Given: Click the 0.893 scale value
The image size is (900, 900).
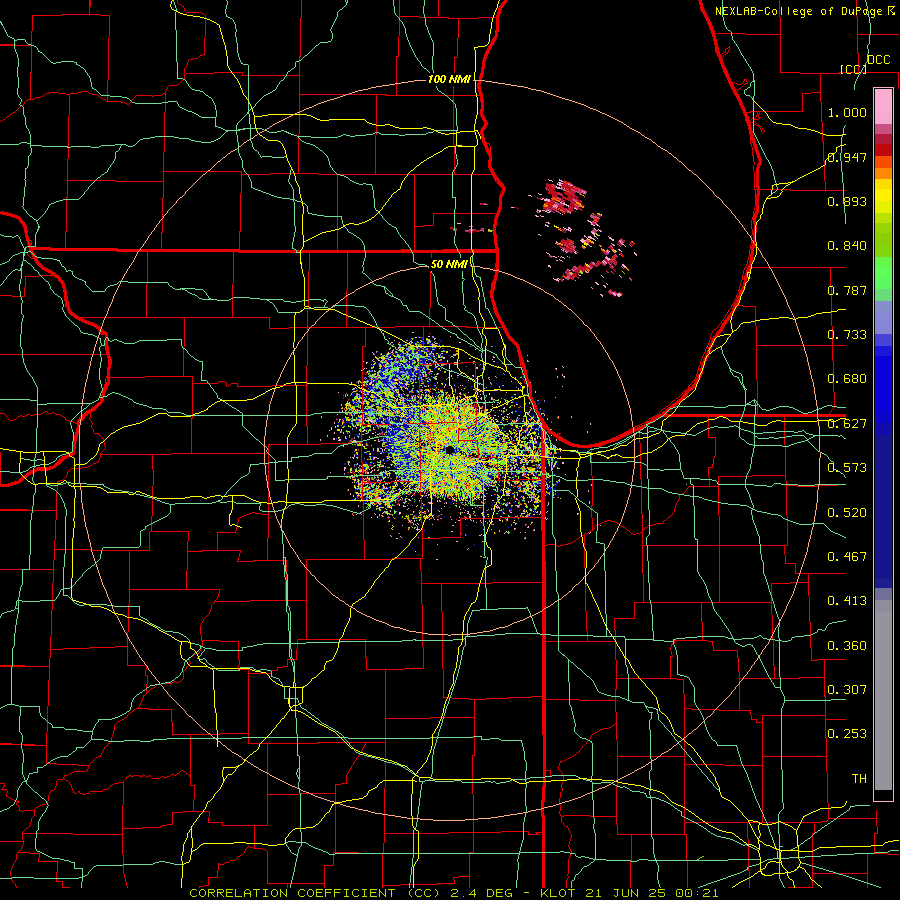Looking at the screenshot, I should coord(847,201).
